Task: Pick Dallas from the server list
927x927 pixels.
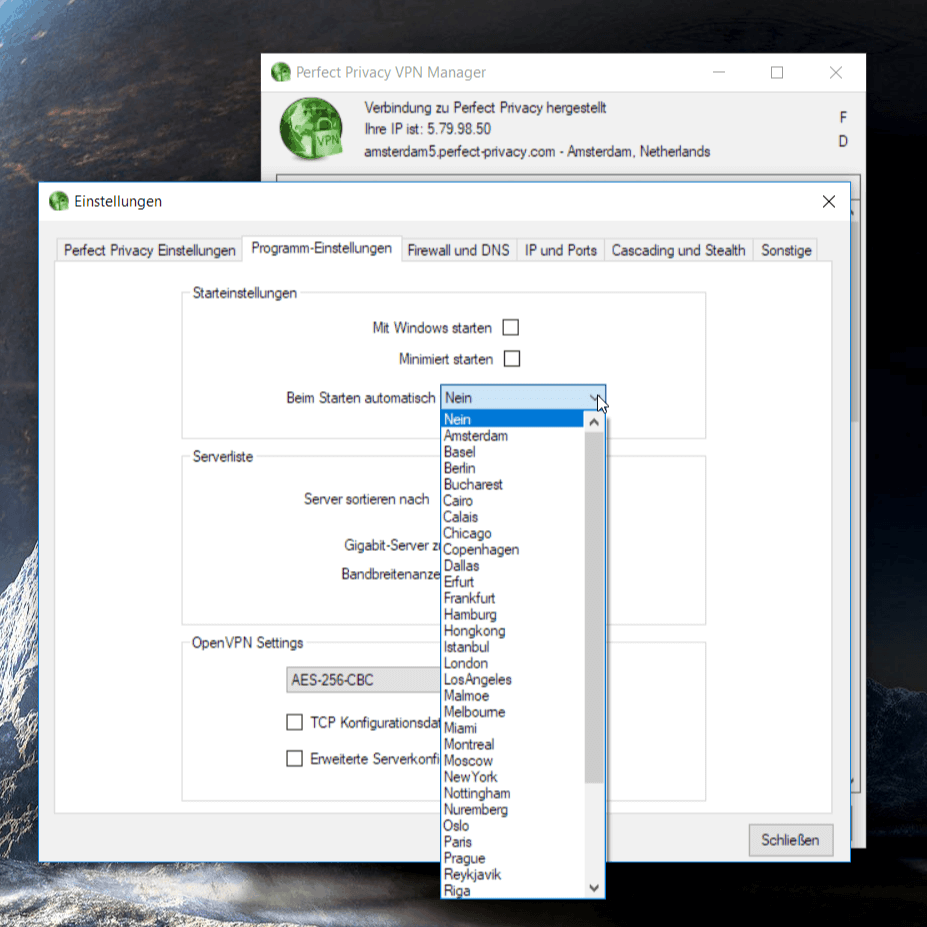Action: click(x=513, y=566)
